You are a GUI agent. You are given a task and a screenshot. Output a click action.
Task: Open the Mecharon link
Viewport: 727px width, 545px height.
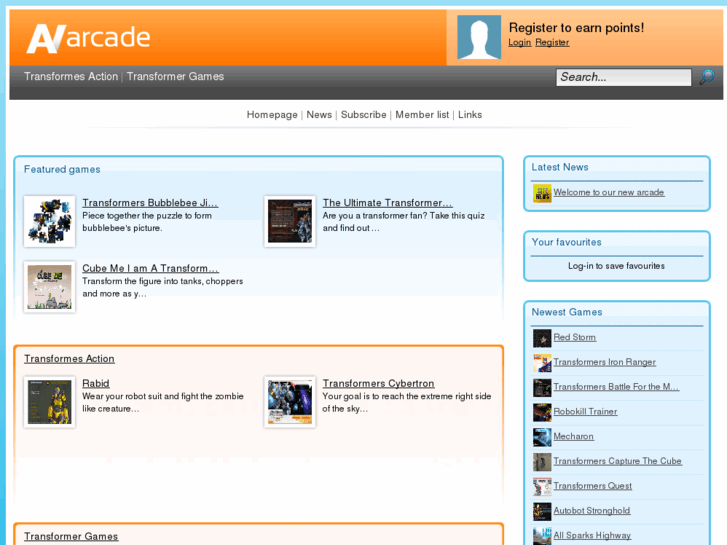(x=574, y=436)
